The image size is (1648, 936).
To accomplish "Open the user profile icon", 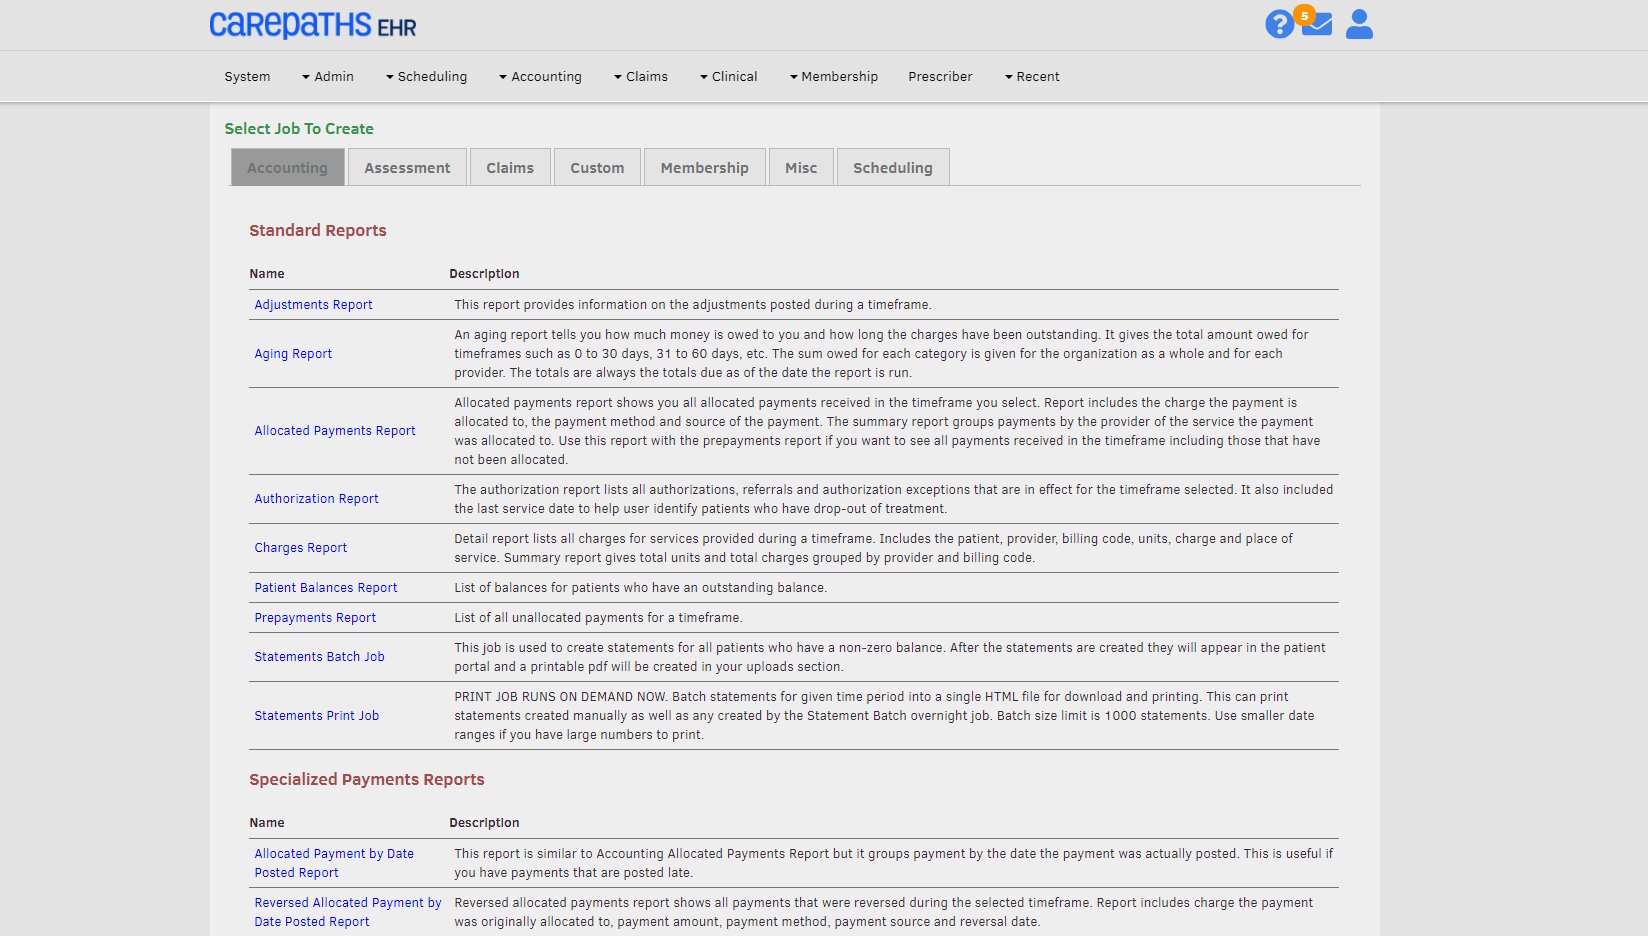I will tap(1359, 24).
